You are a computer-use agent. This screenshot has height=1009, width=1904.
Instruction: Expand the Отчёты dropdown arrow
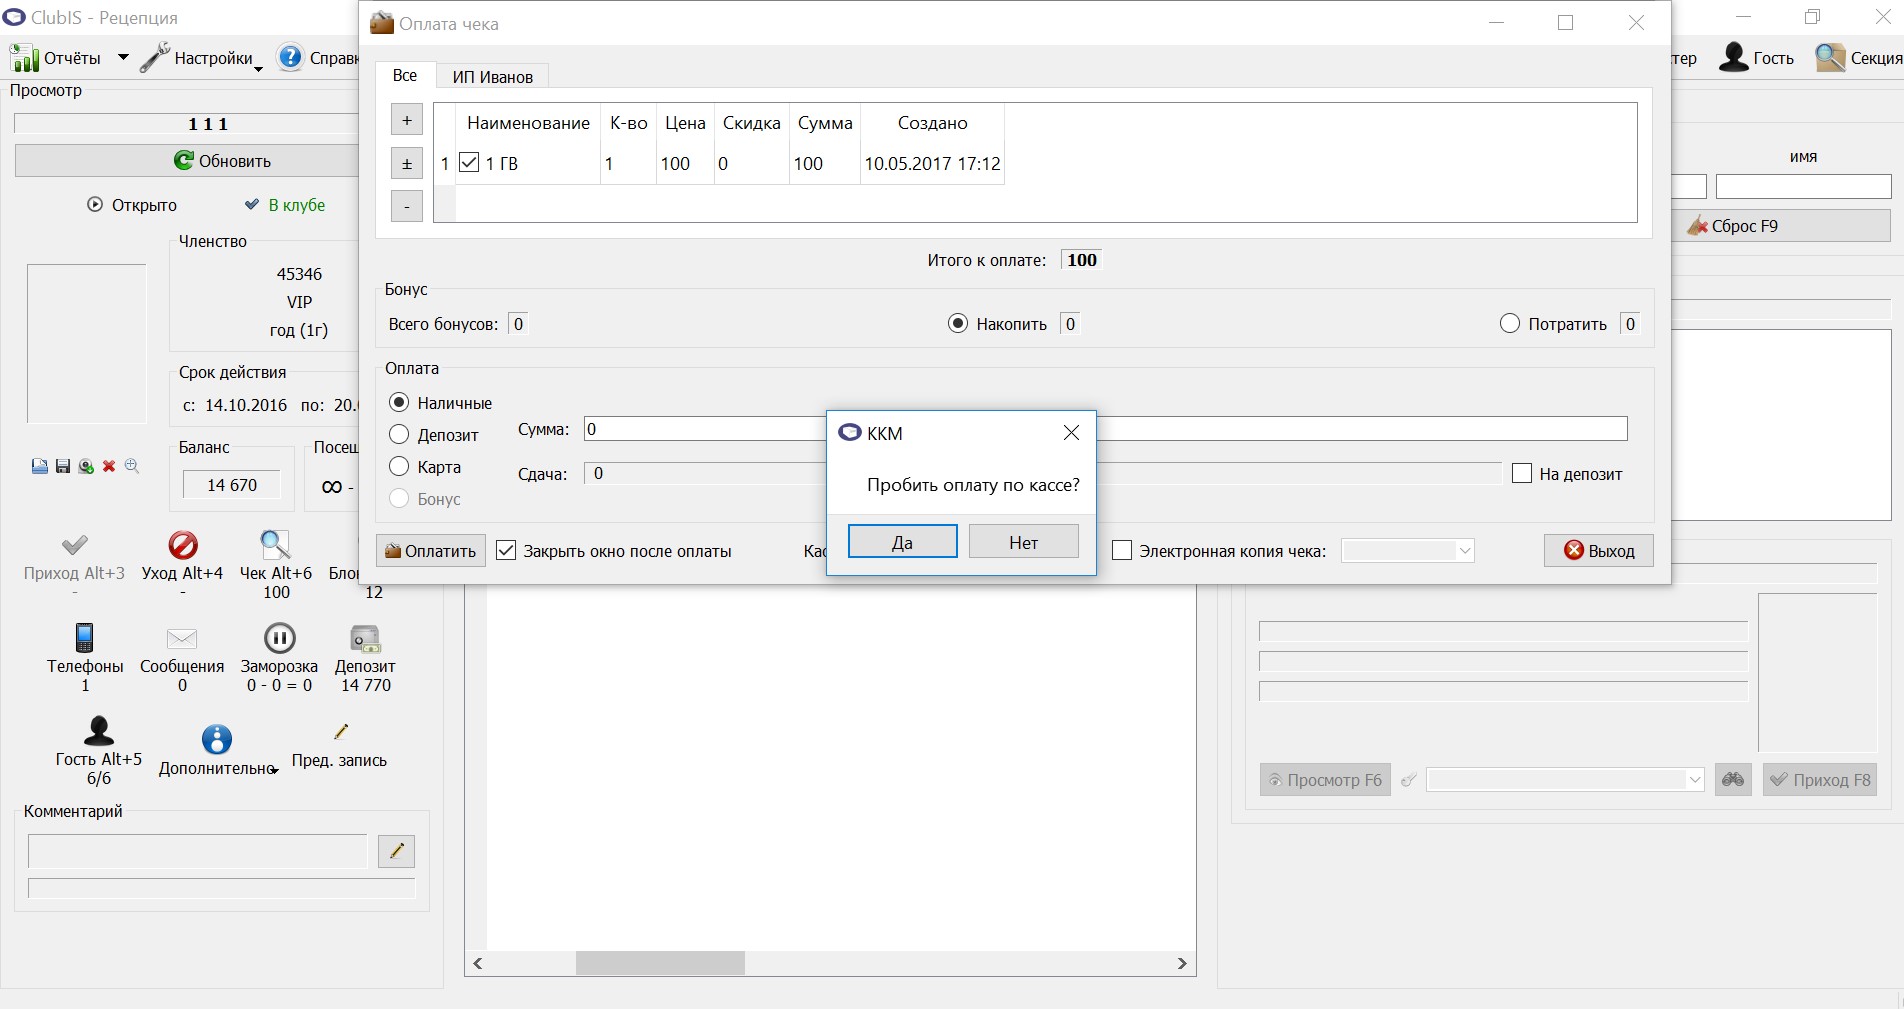(123, 58)
